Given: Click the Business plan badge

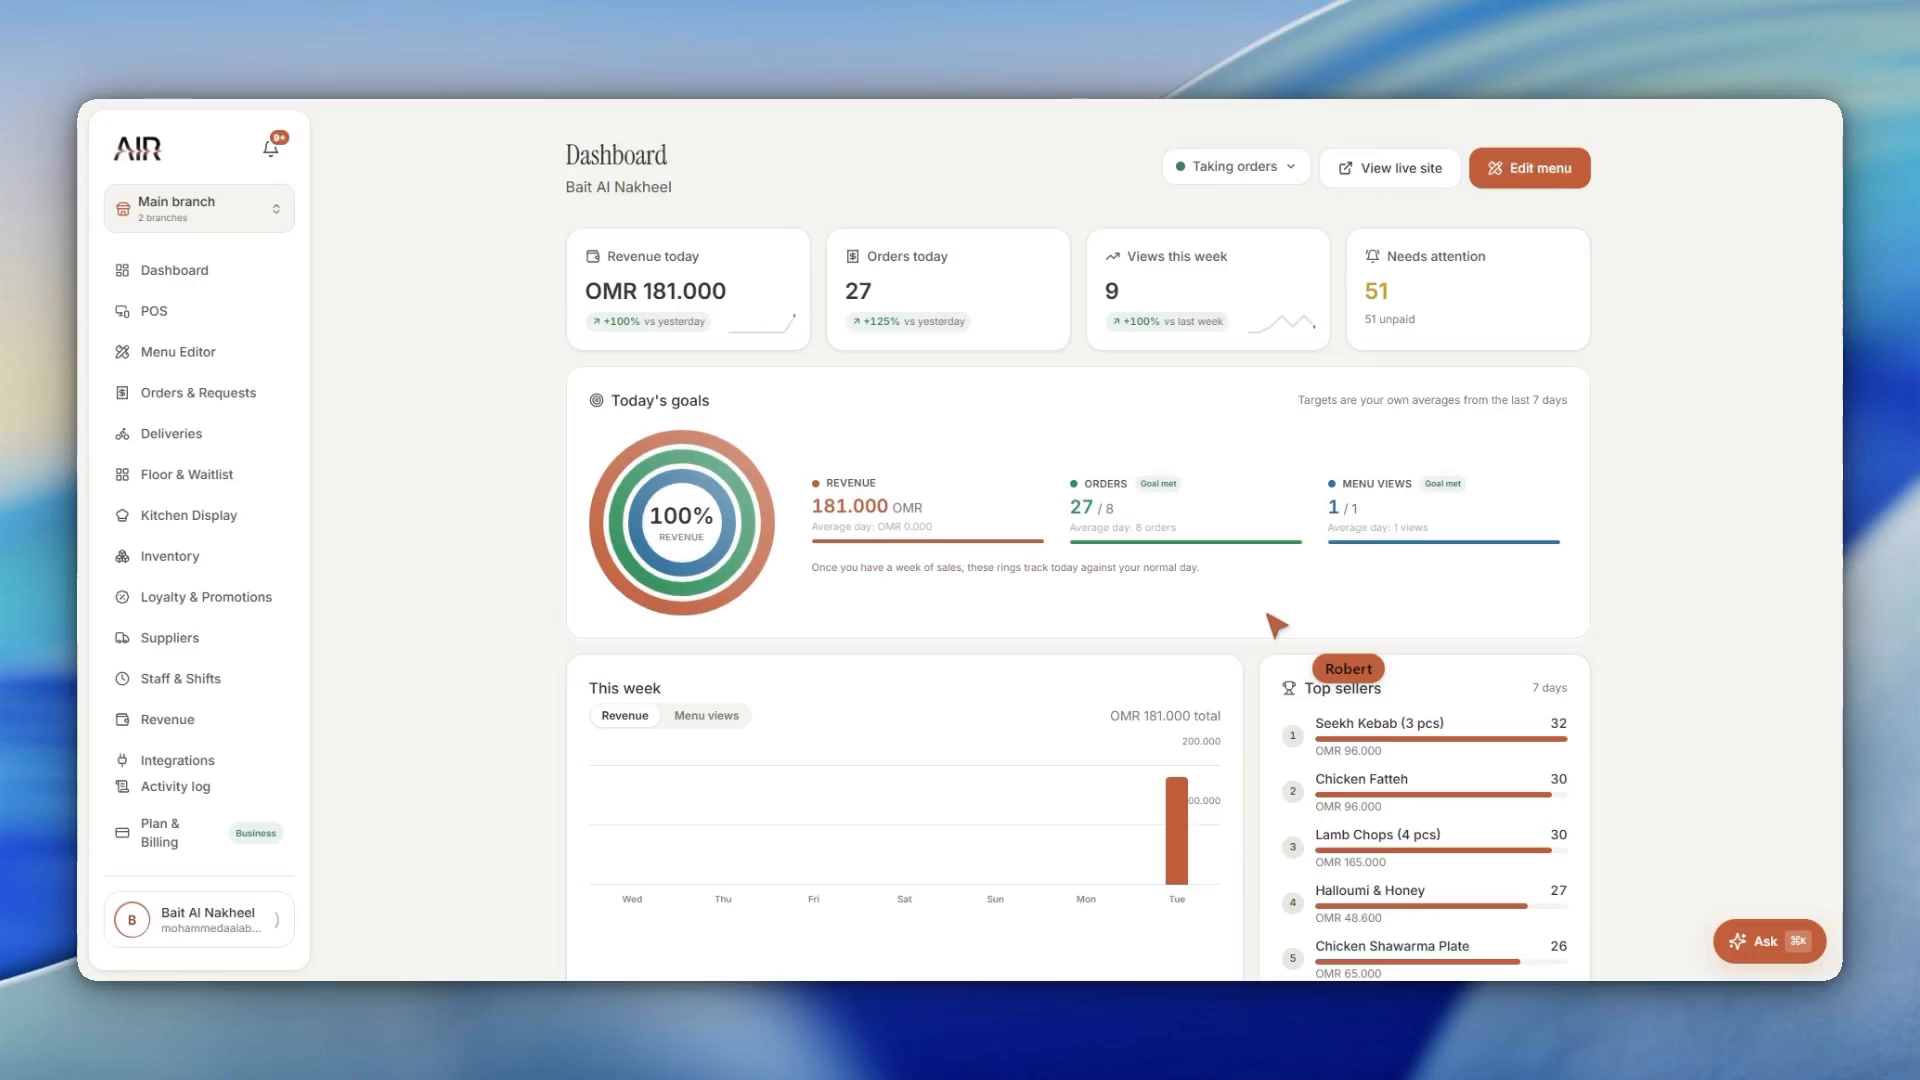Looking at the screenshot, I should pos(256,833).
